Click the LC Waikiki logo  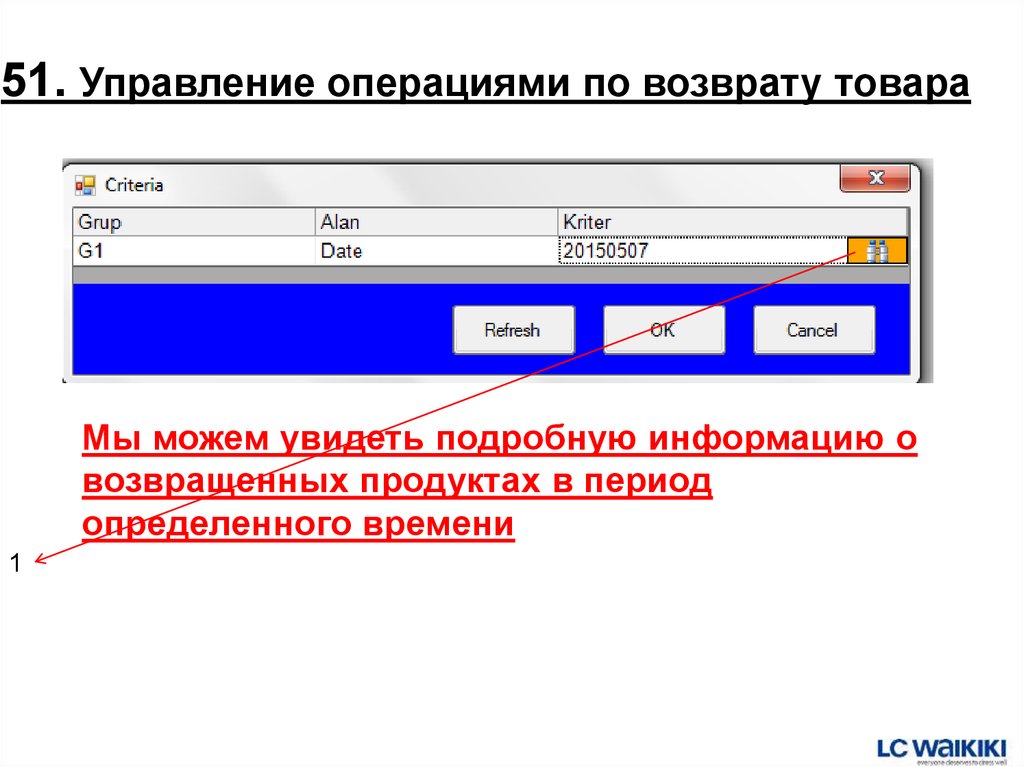tap(942, 749)
